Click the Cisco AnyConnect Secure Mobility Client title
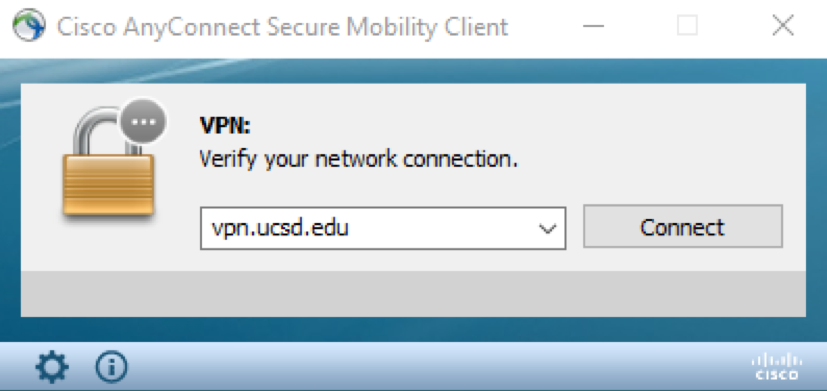This screenshot has height=391, width=827. coord(282,27)
